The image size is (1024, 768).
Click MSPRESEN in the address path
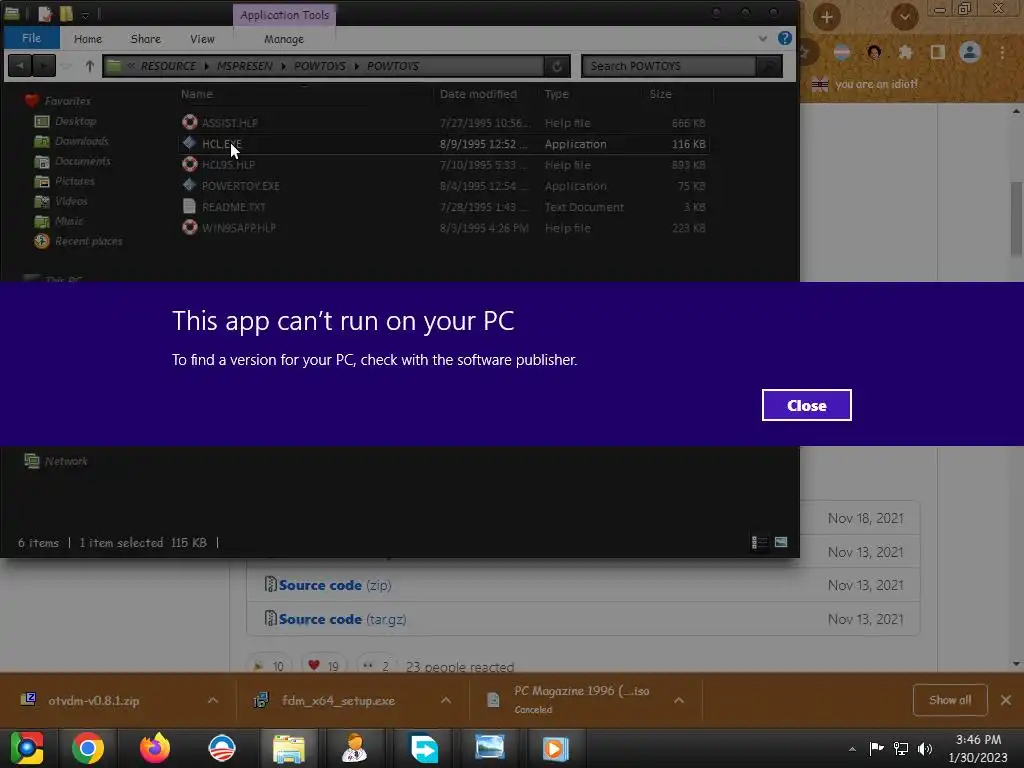click(x=245, y=66)
